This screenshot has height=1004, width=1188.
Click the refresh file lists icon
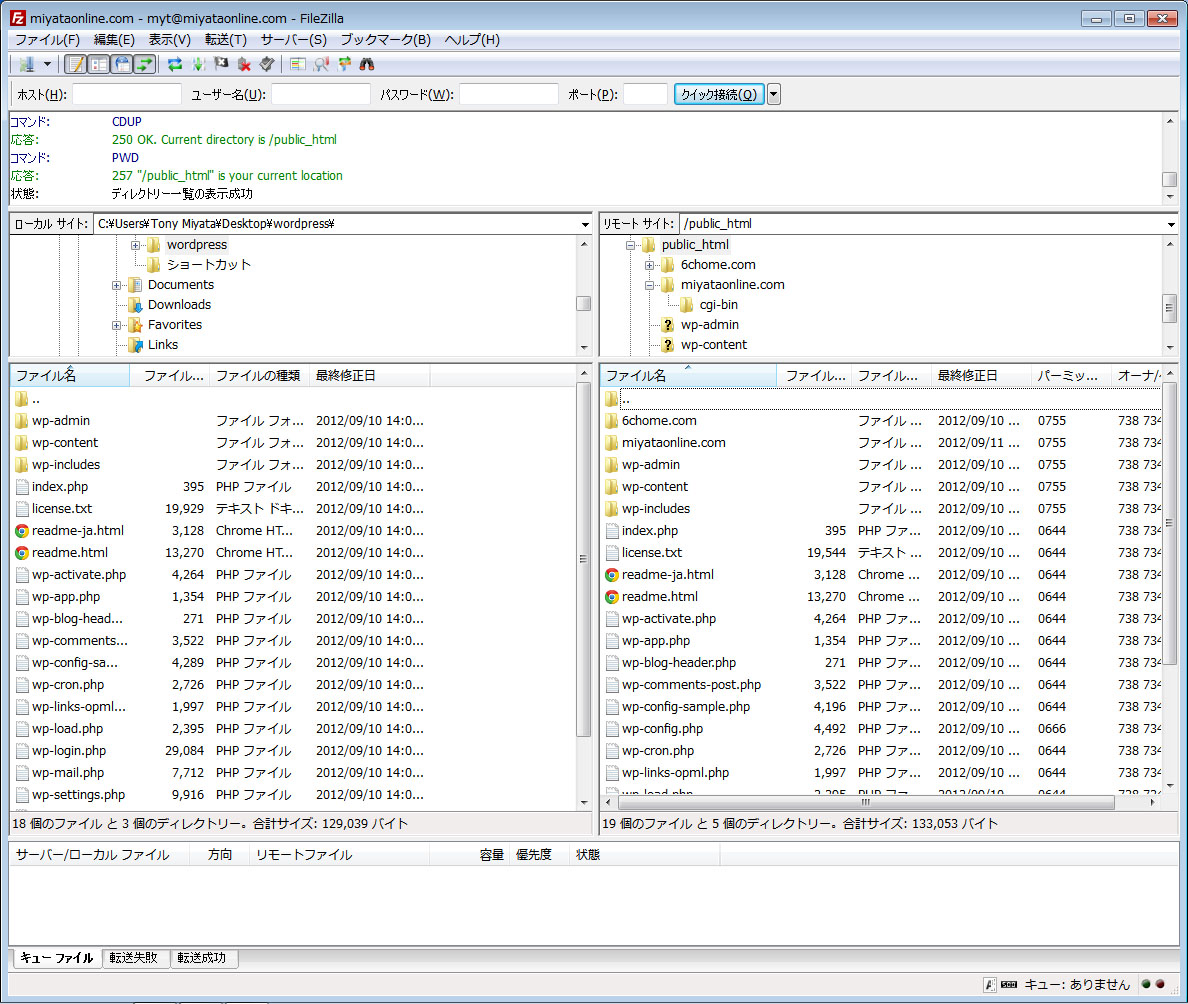click(175, 64)
